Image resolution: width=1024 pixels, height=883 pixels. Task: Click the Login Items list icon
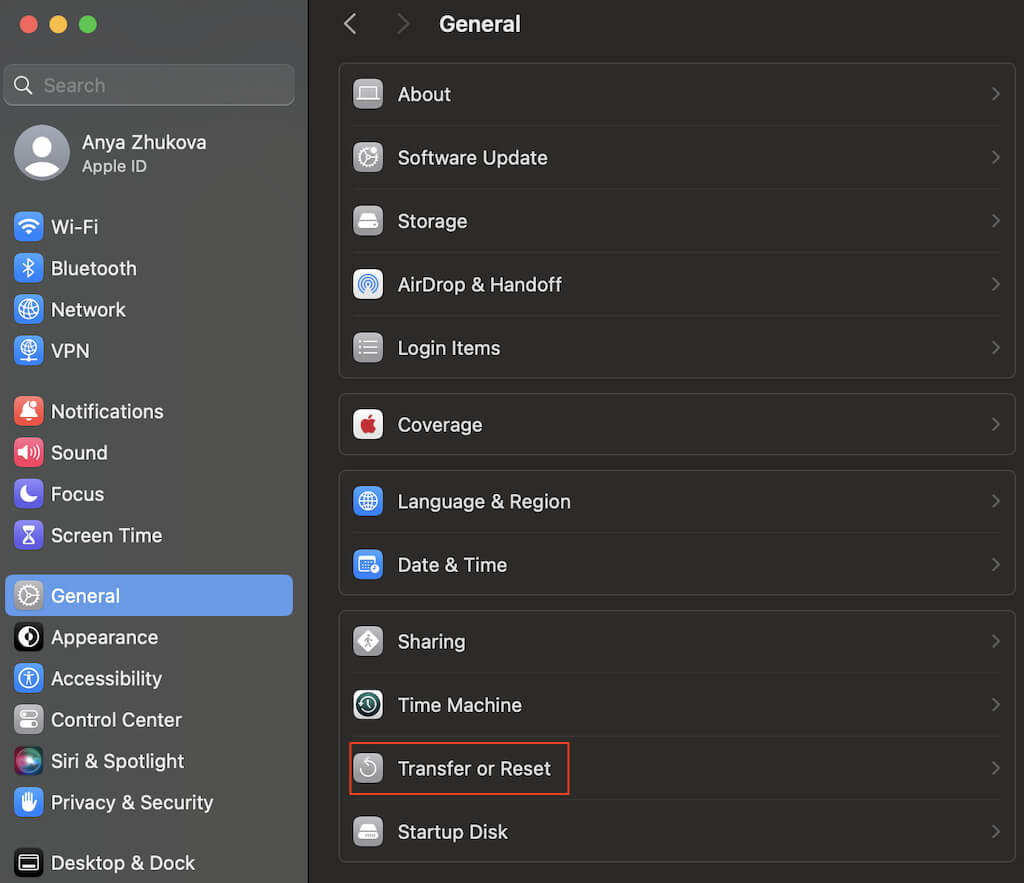(368, 347)
